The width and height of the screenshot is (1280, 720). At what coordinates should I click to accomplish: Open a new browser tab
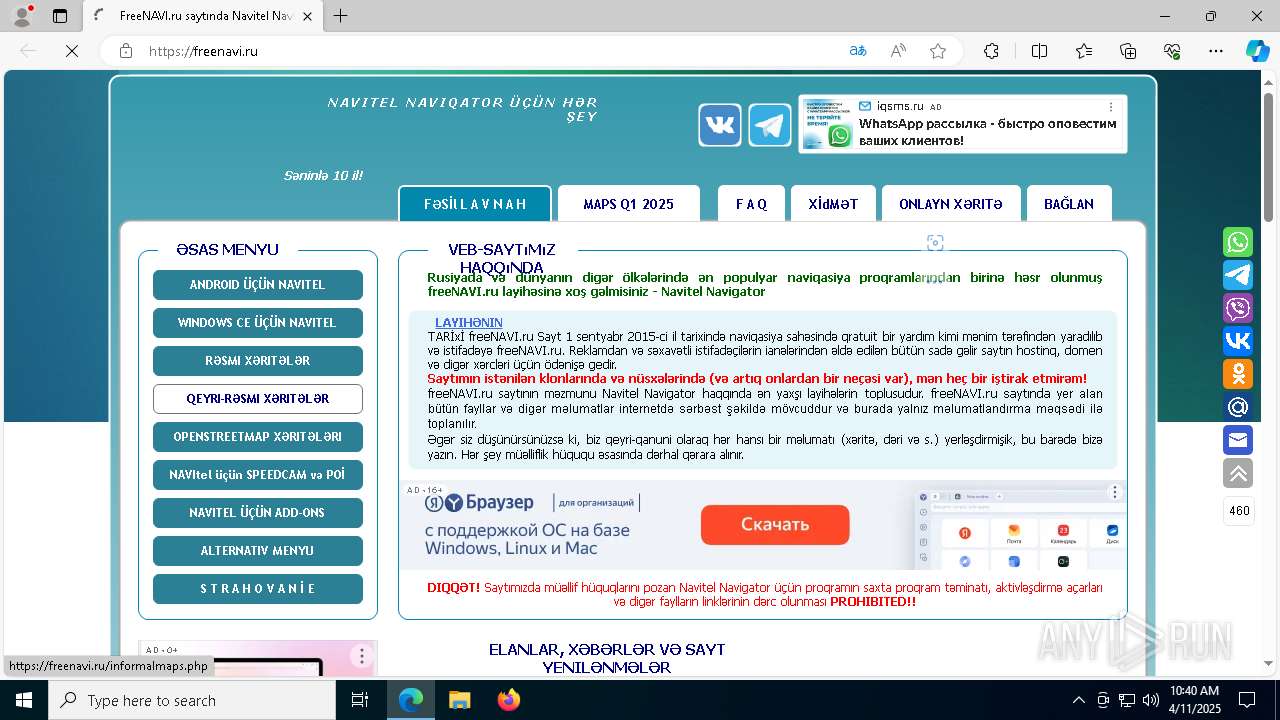pos(341,16)
